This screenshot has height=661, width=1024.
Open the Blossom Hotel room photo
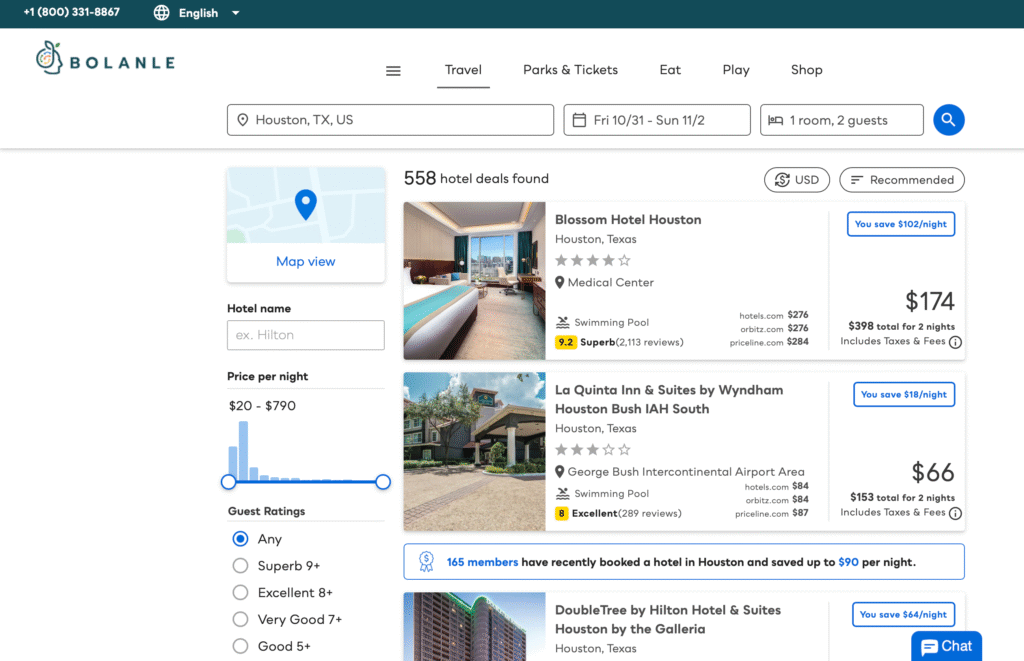475,281
